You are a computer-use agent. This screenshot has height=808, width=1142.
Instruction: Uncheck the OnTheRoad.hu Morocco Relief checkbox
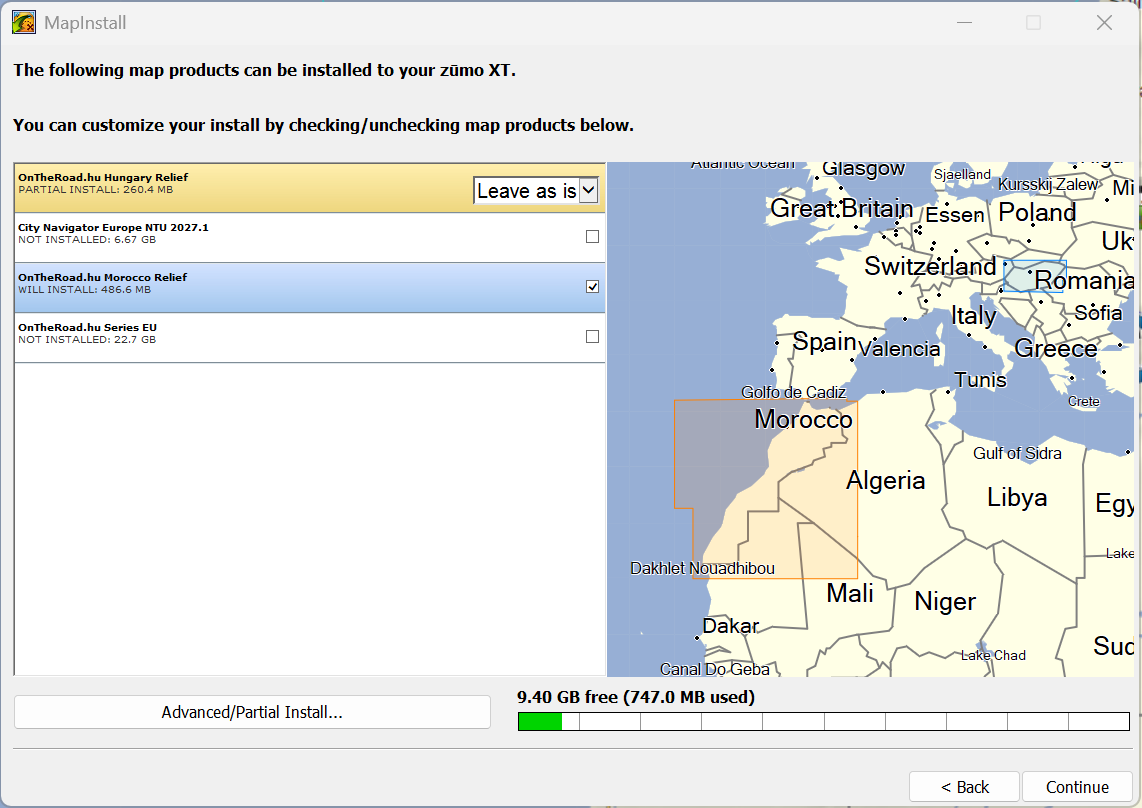pyautogui.click(x=592, y=287)
